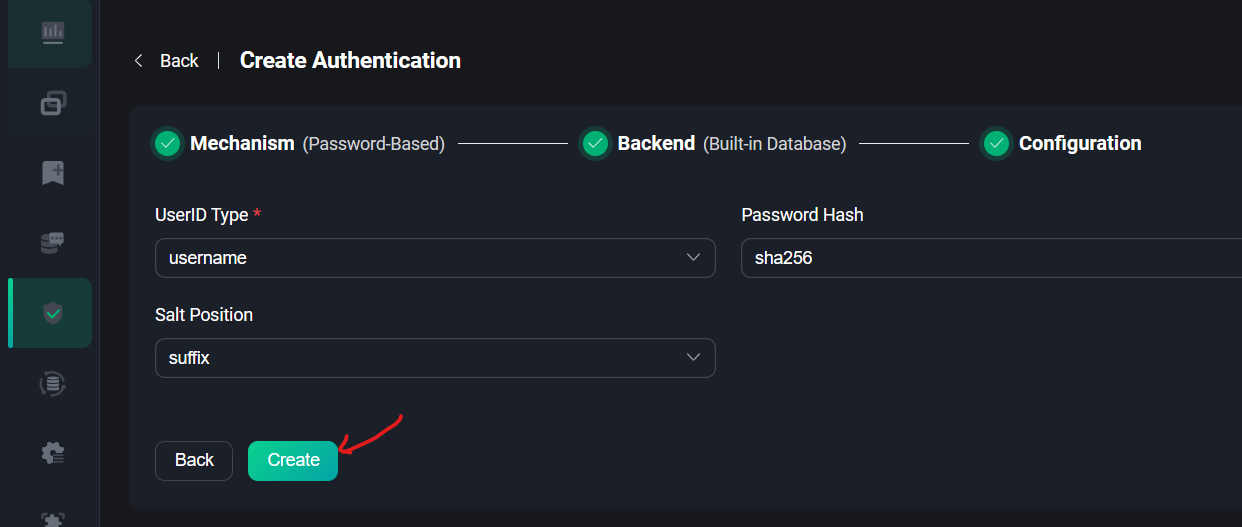The width and height of the screenshot is (1242, 527).
Task: Click the Backend step checkmark circle
Action: point(595,144)
